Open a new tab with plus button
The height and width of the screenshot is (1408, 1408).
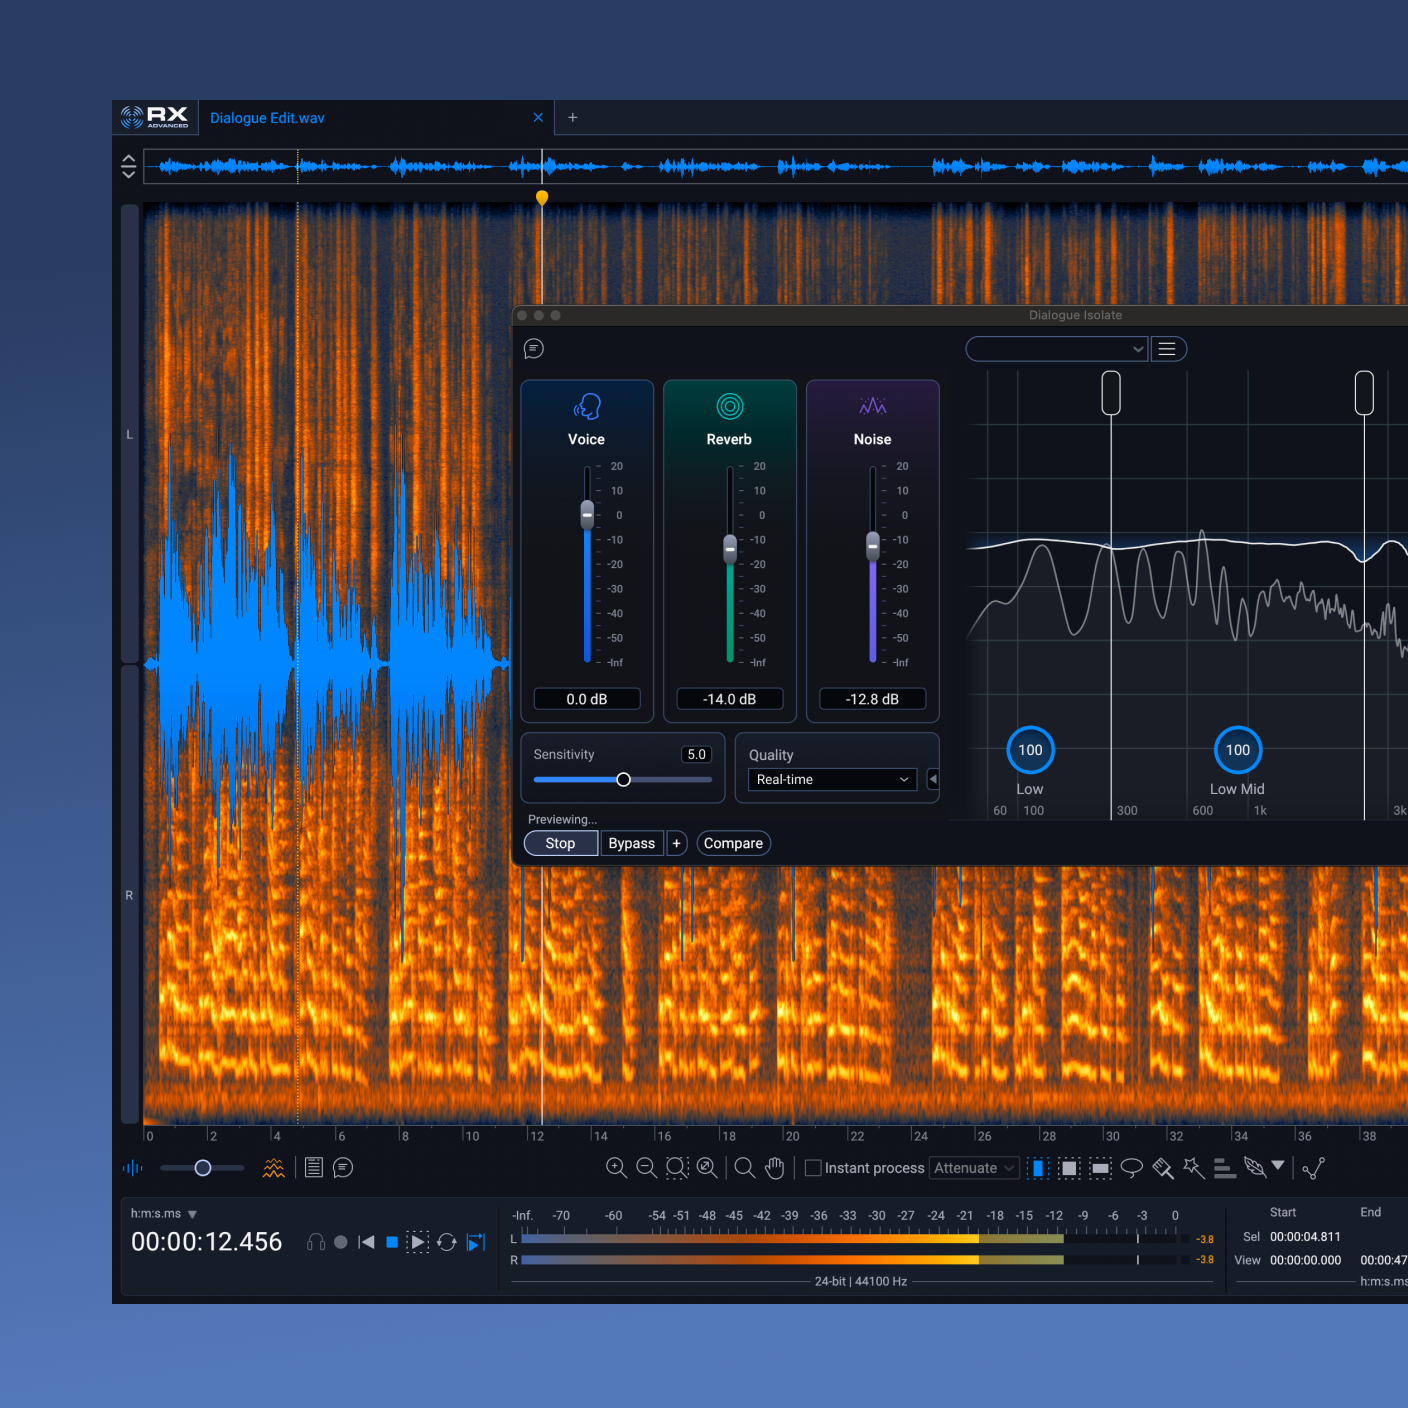pyautogui.click(x=573, y=118)
